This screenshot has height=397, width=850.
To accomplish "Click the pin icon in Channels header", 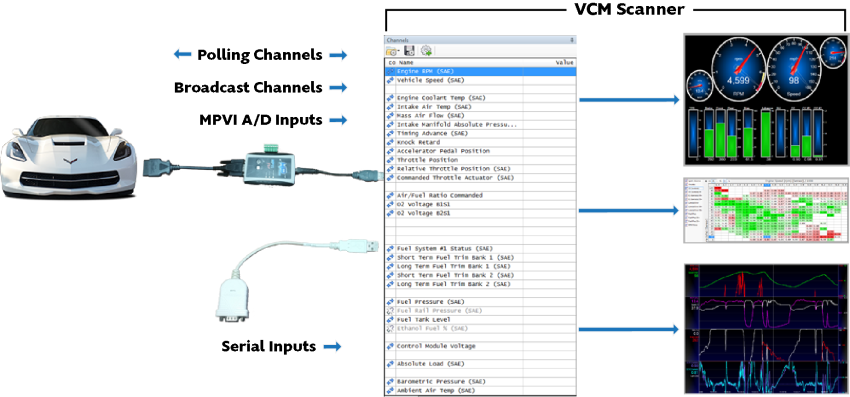I will click(572, 40).
